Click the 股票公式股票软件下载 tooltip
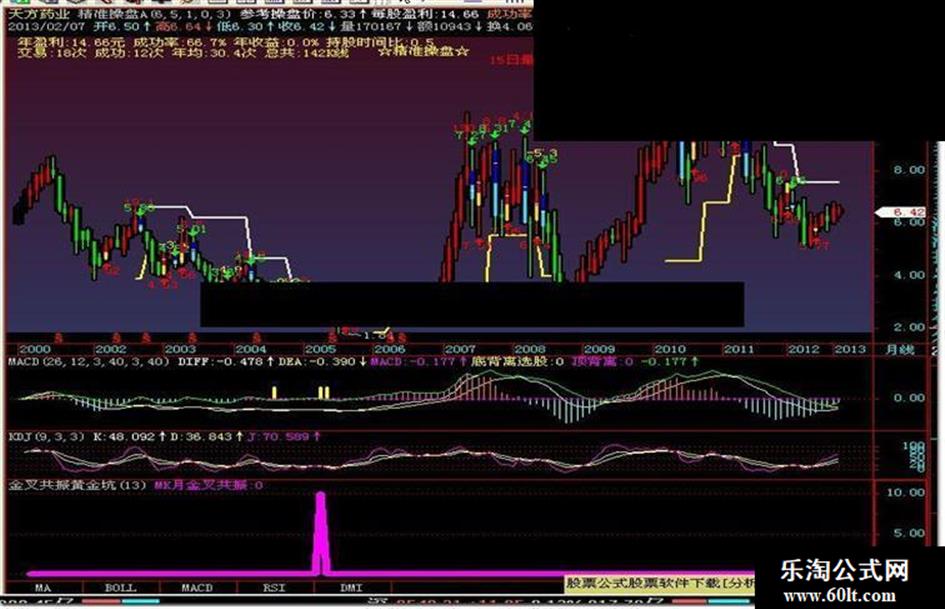945x609 pixels. click(x=660, y=582)
